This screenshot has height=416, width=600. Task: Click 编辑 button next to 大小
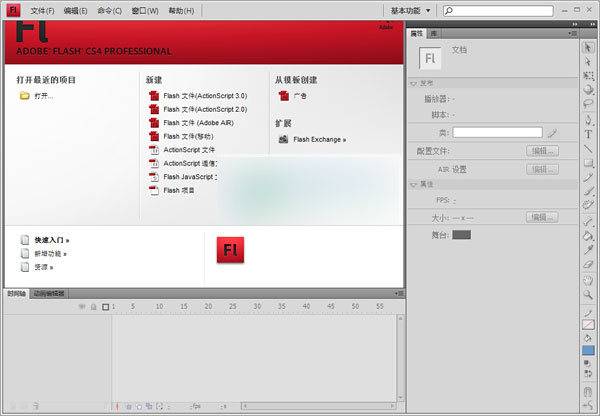pyautogui.click(x=542, y=218)
